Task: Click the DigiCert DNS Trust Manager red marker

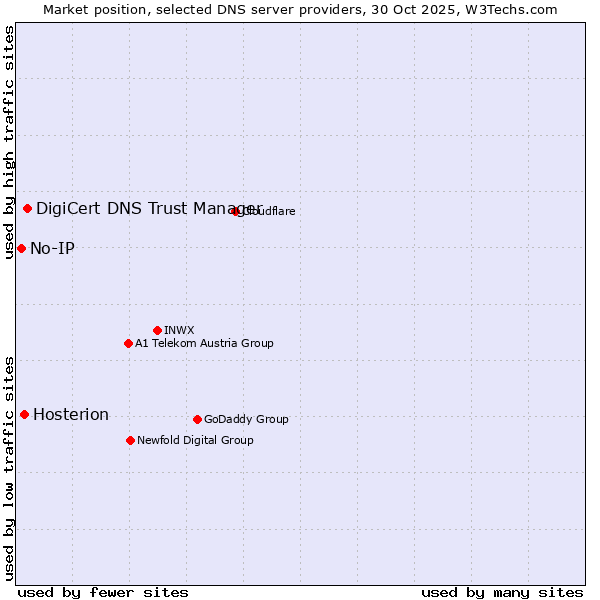Action: point(28,208)
